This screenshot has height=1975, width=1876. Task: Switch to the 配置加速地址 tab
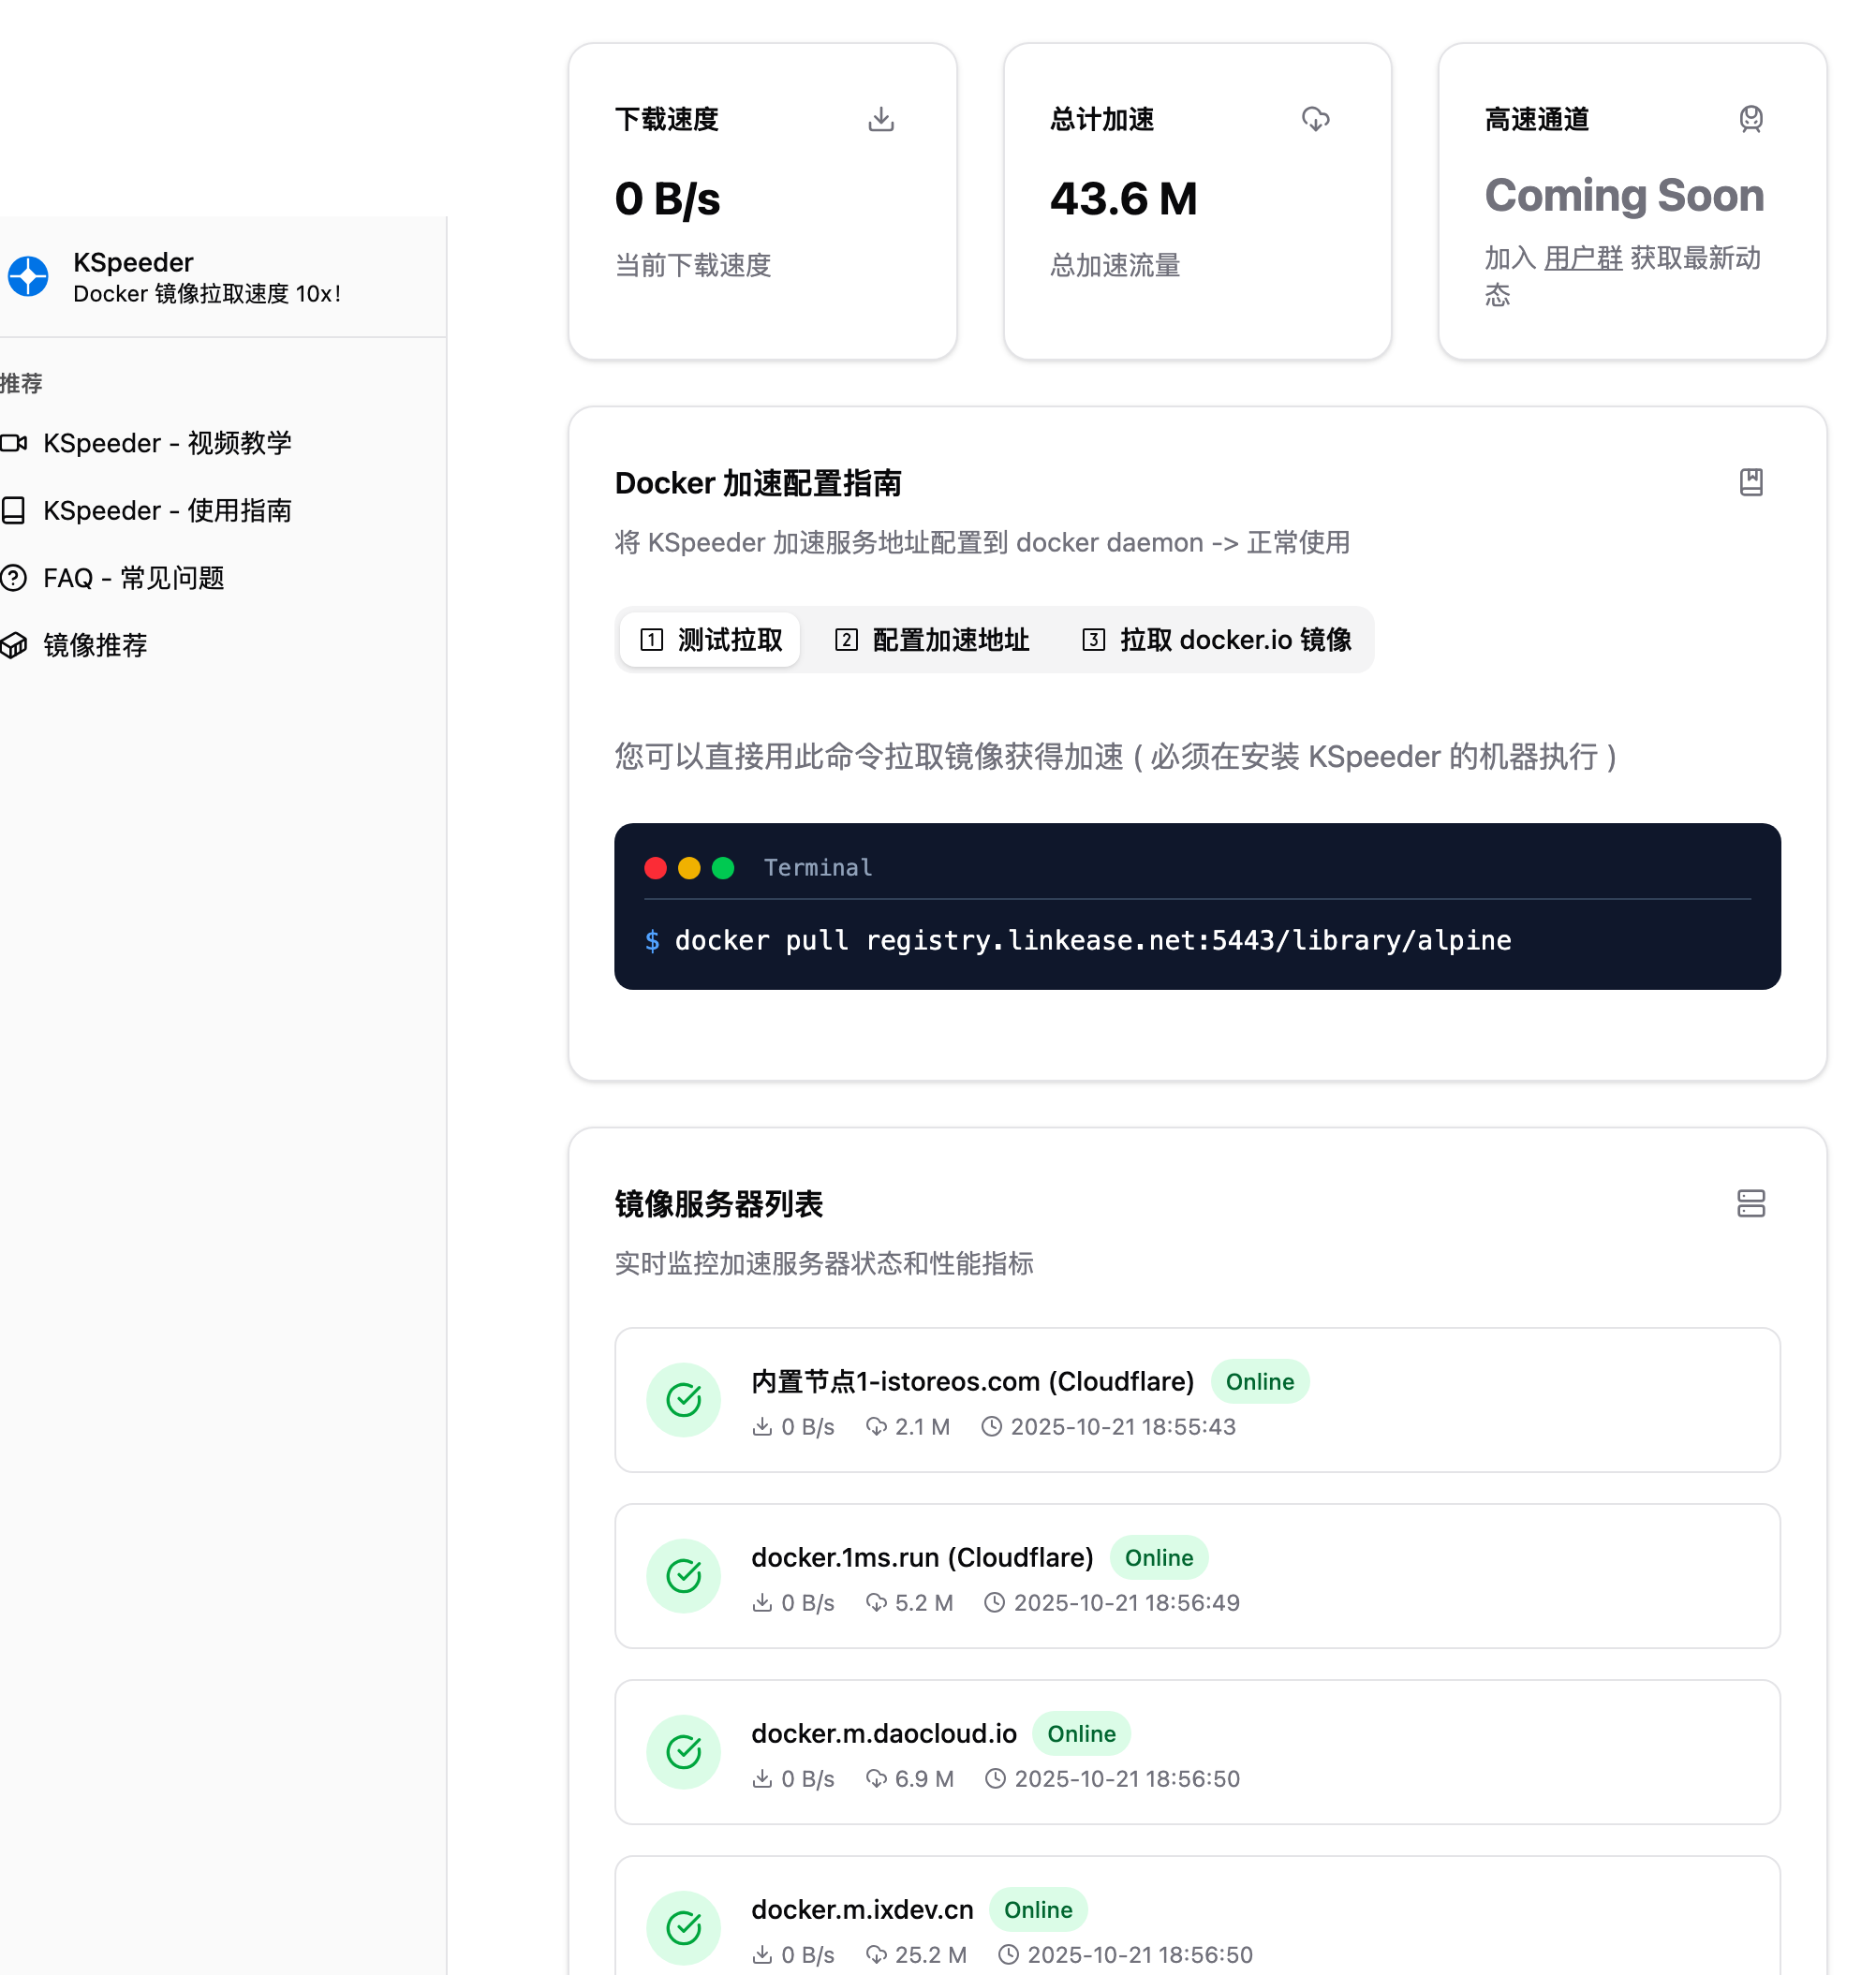tap(932, 640)
